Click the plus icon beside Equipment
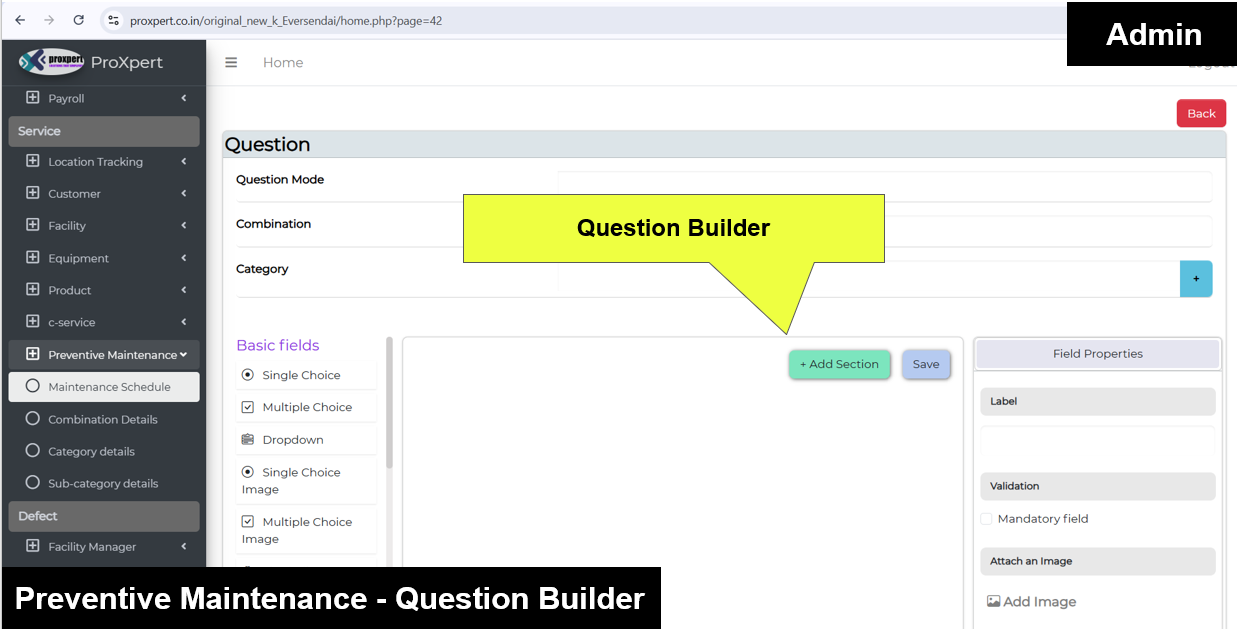Screen dimensions: 1237x629 pyautogui.click(x=33, y=258)
